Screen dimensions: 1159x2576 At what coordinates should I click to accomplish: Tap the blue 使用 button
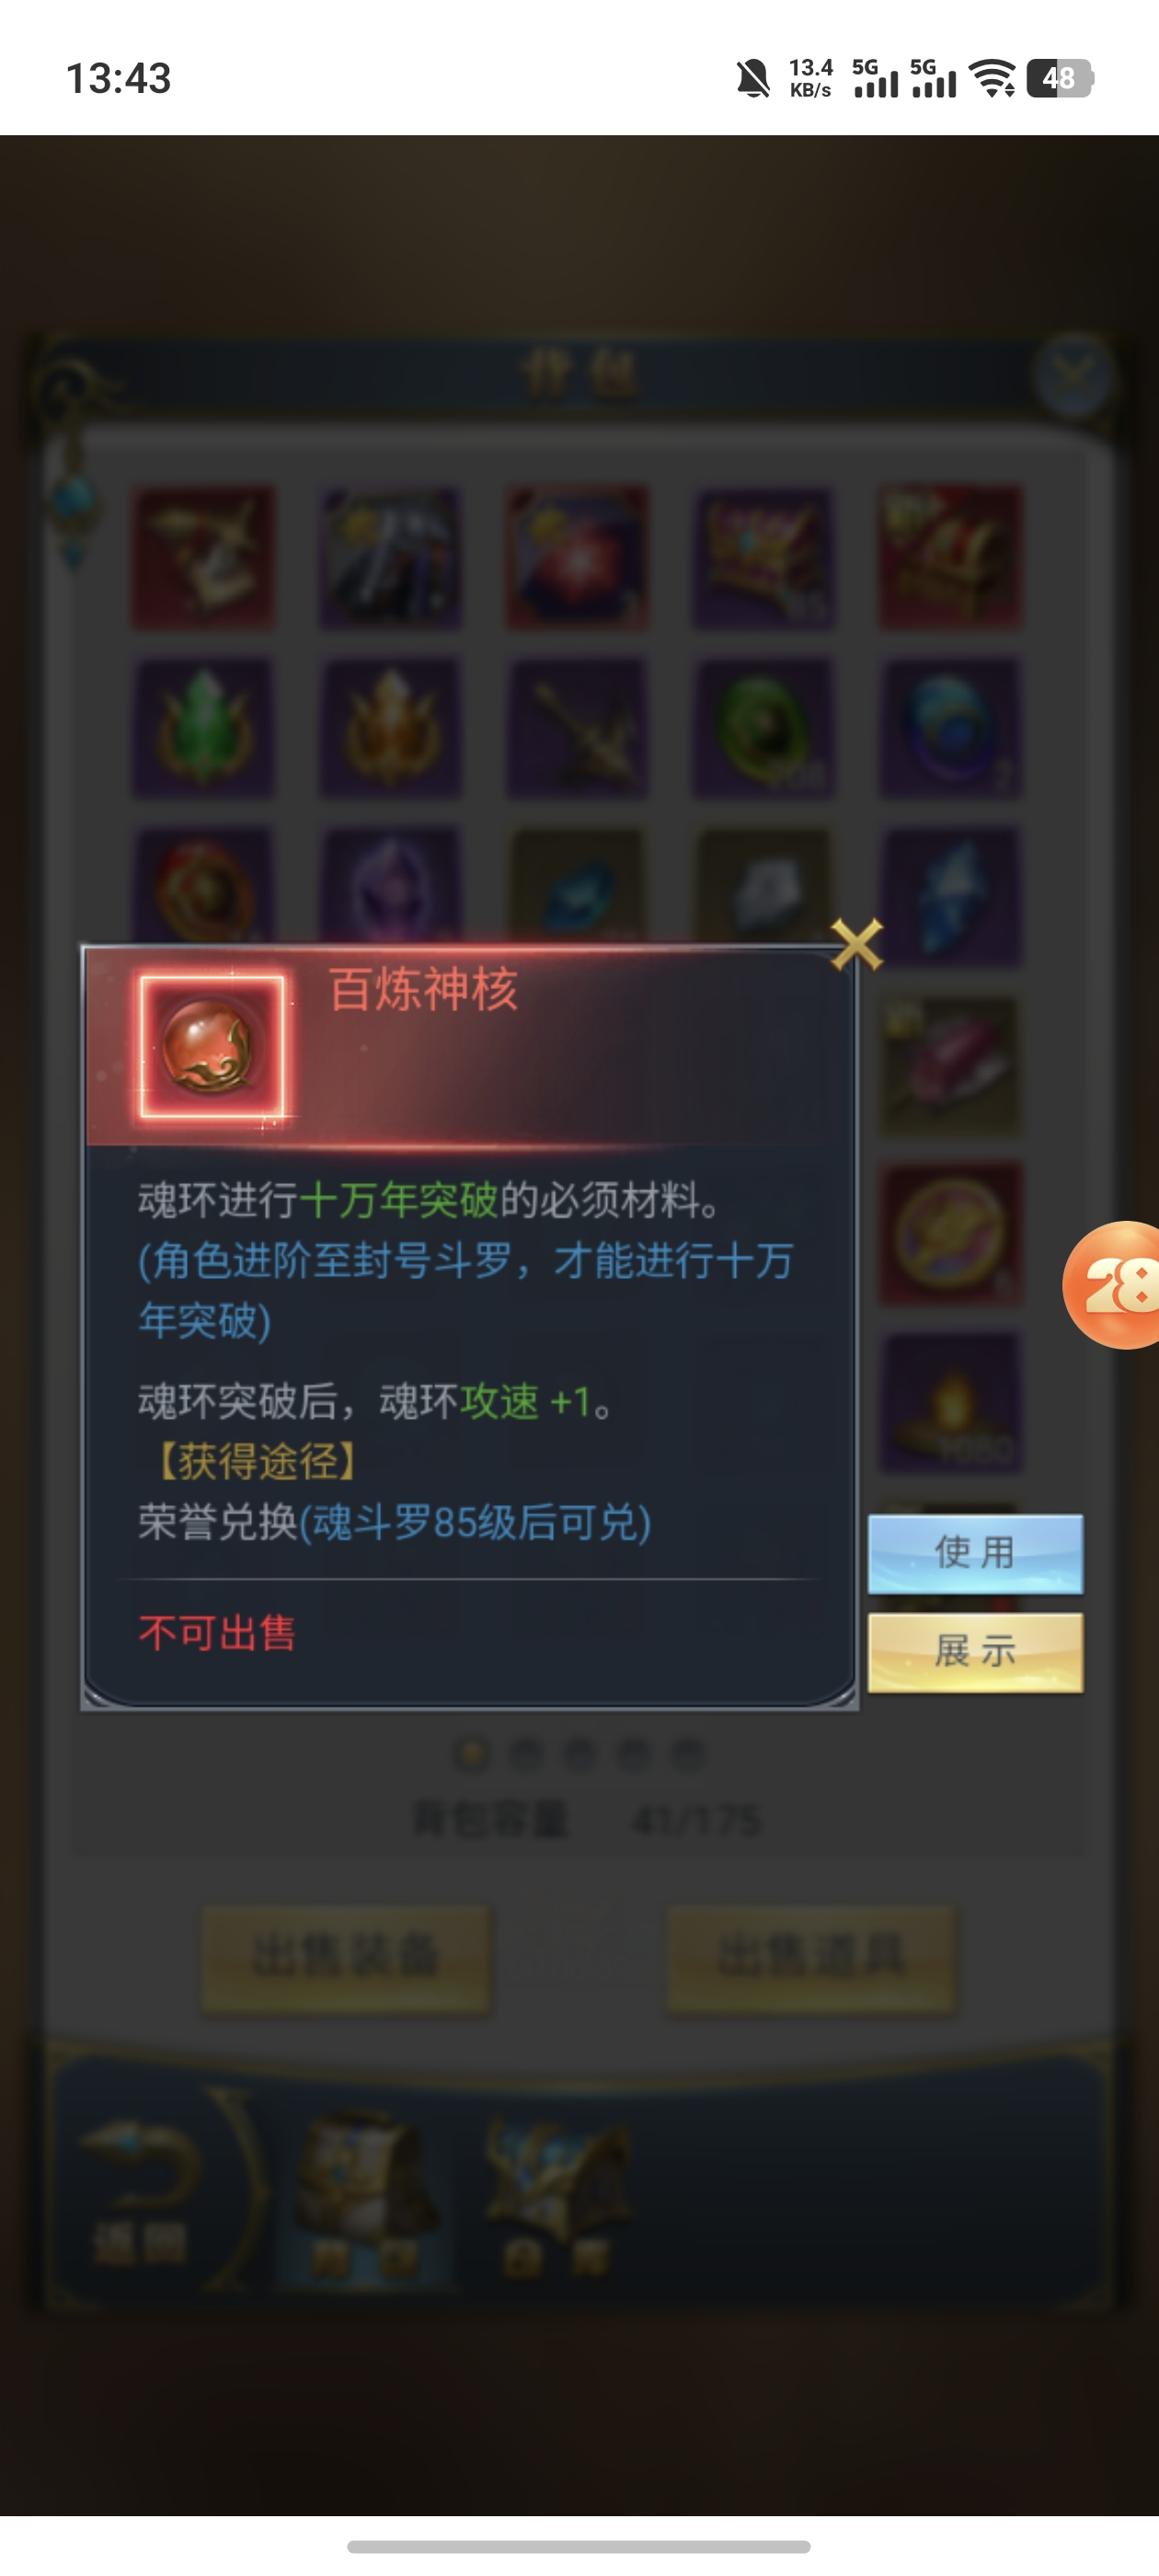click(x=975, y=1553)
